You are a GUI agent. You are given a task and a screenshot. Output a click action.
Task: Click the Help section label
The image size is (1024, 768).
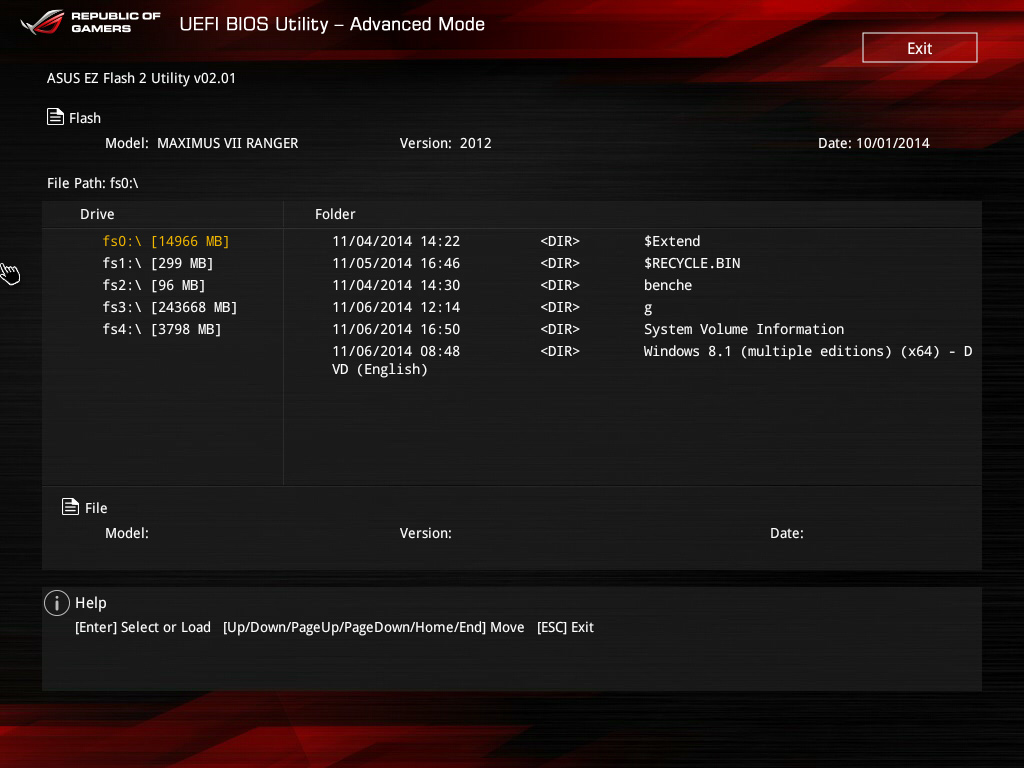pyautogui.click(x=91, y=603)
